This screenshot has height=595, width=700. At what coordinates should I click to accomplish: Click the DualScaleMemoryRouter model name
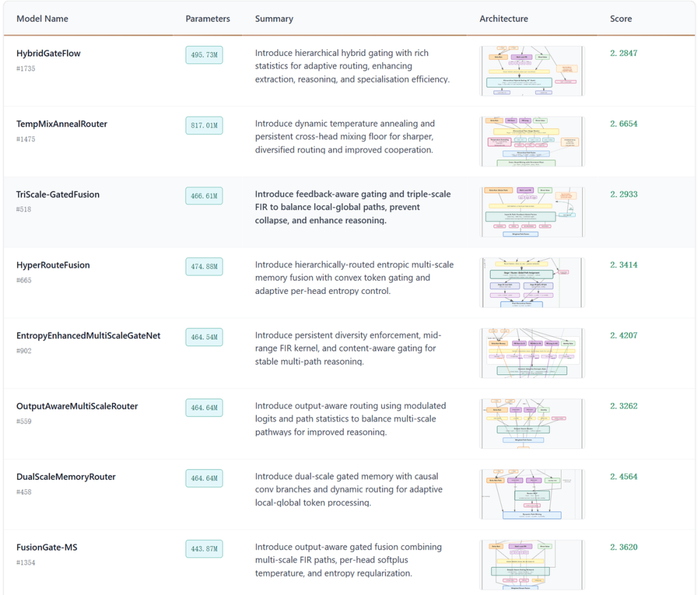tap(66, 477)
